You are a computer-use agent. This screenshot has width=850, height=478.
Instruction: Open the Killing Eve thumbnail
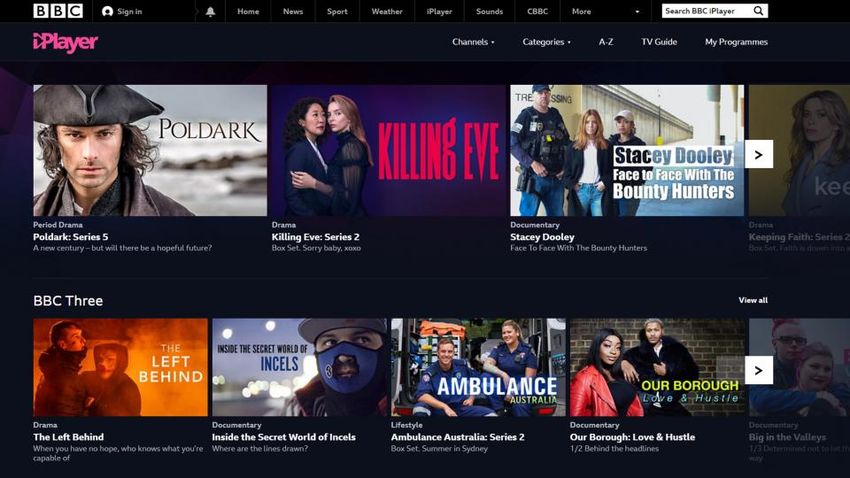389,150
